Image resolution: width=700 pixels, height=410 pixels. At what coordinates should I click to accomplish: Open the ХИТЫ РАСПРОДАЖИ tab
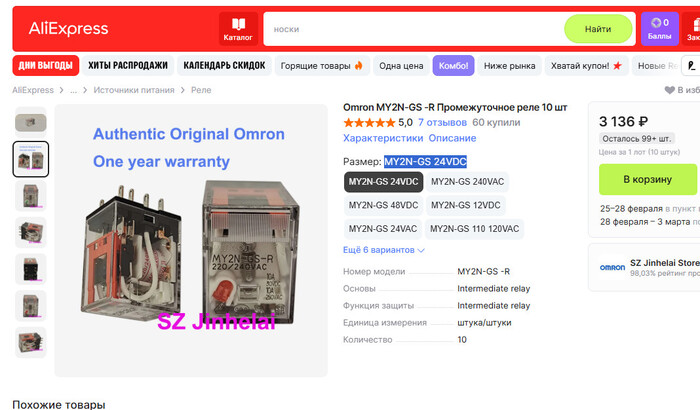coord(128,66)
